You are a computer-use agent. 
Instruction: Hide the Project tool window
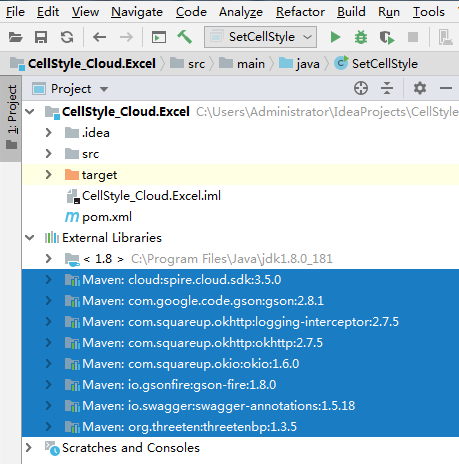point(446,88)
